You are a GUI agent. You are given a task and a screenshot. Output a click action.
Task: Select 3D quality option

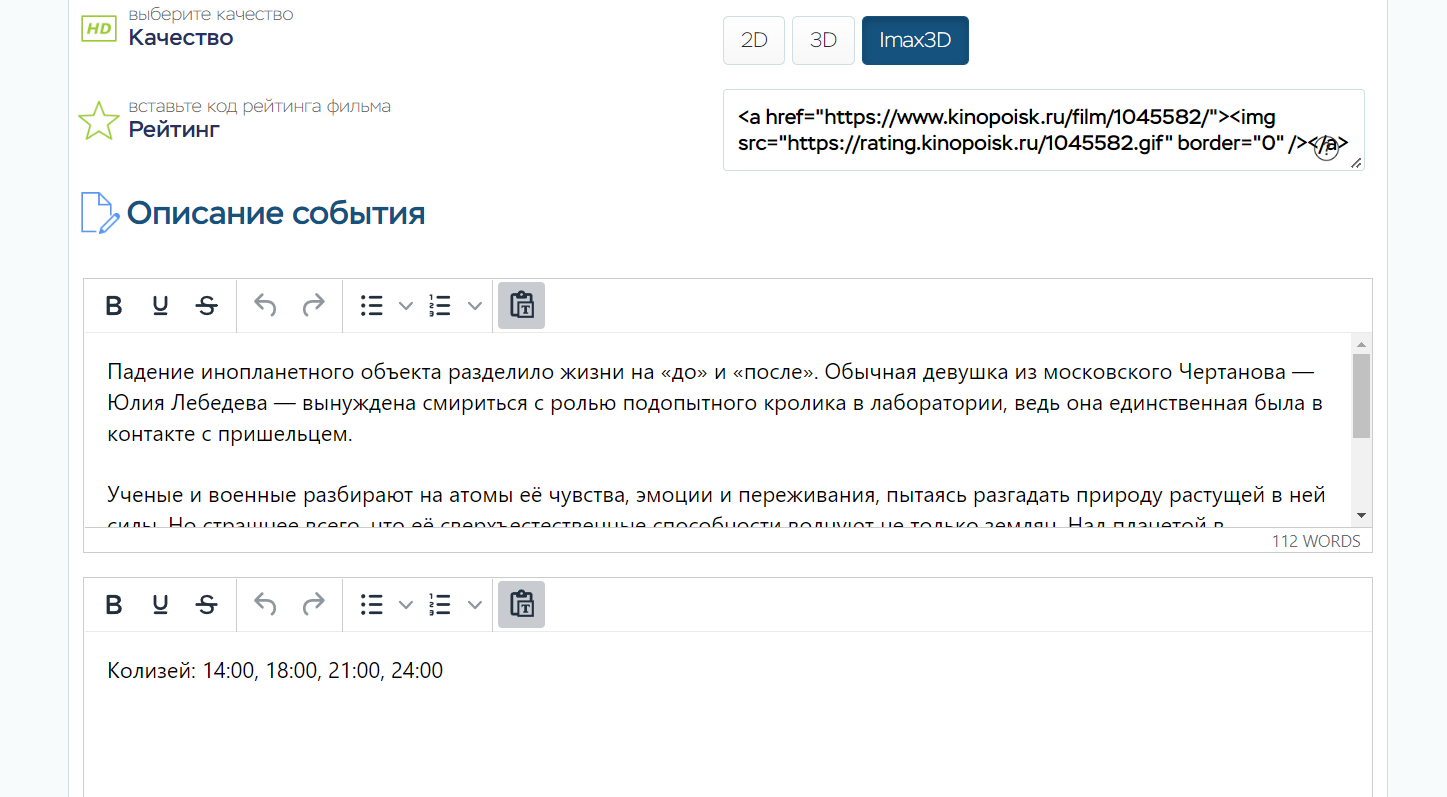823,41
